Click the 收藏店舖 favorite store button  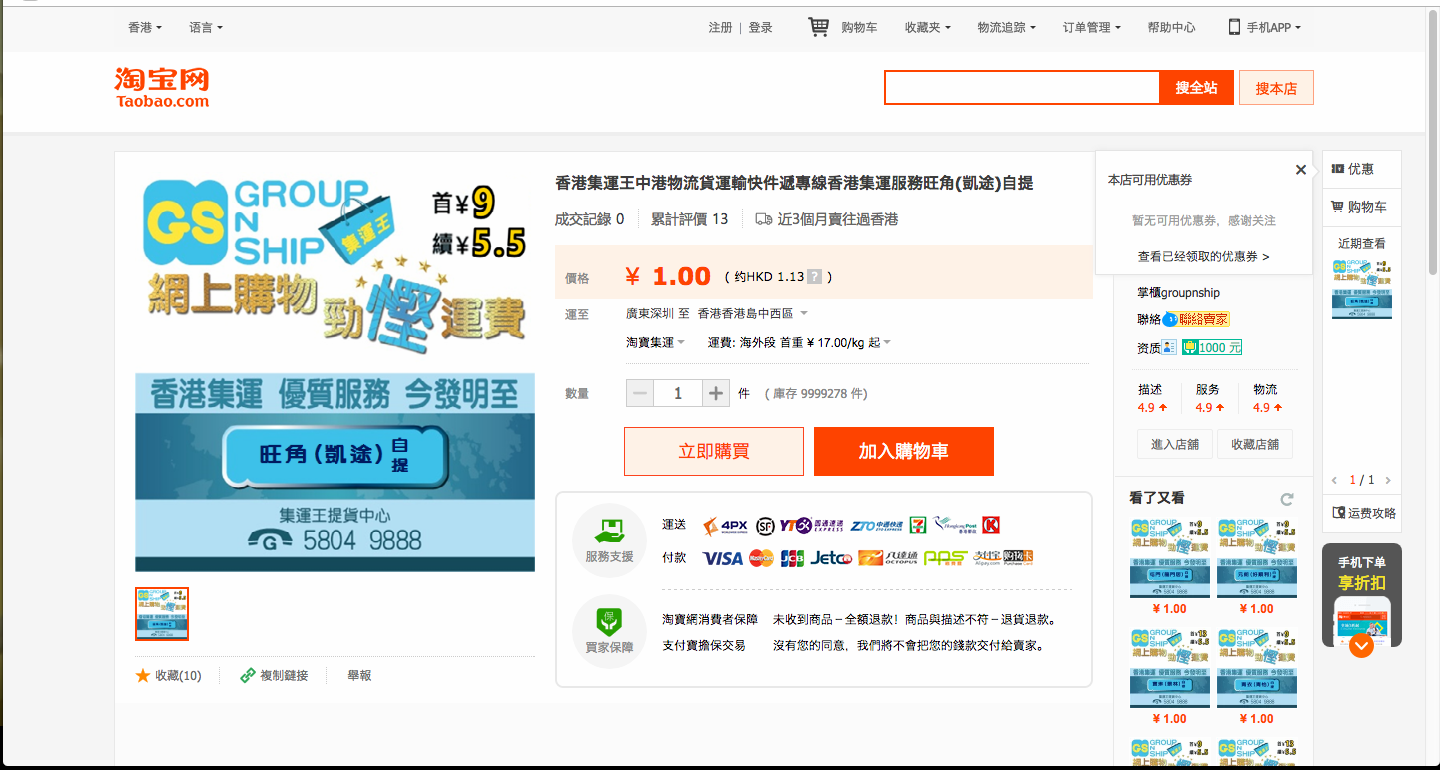[1255, 444]
